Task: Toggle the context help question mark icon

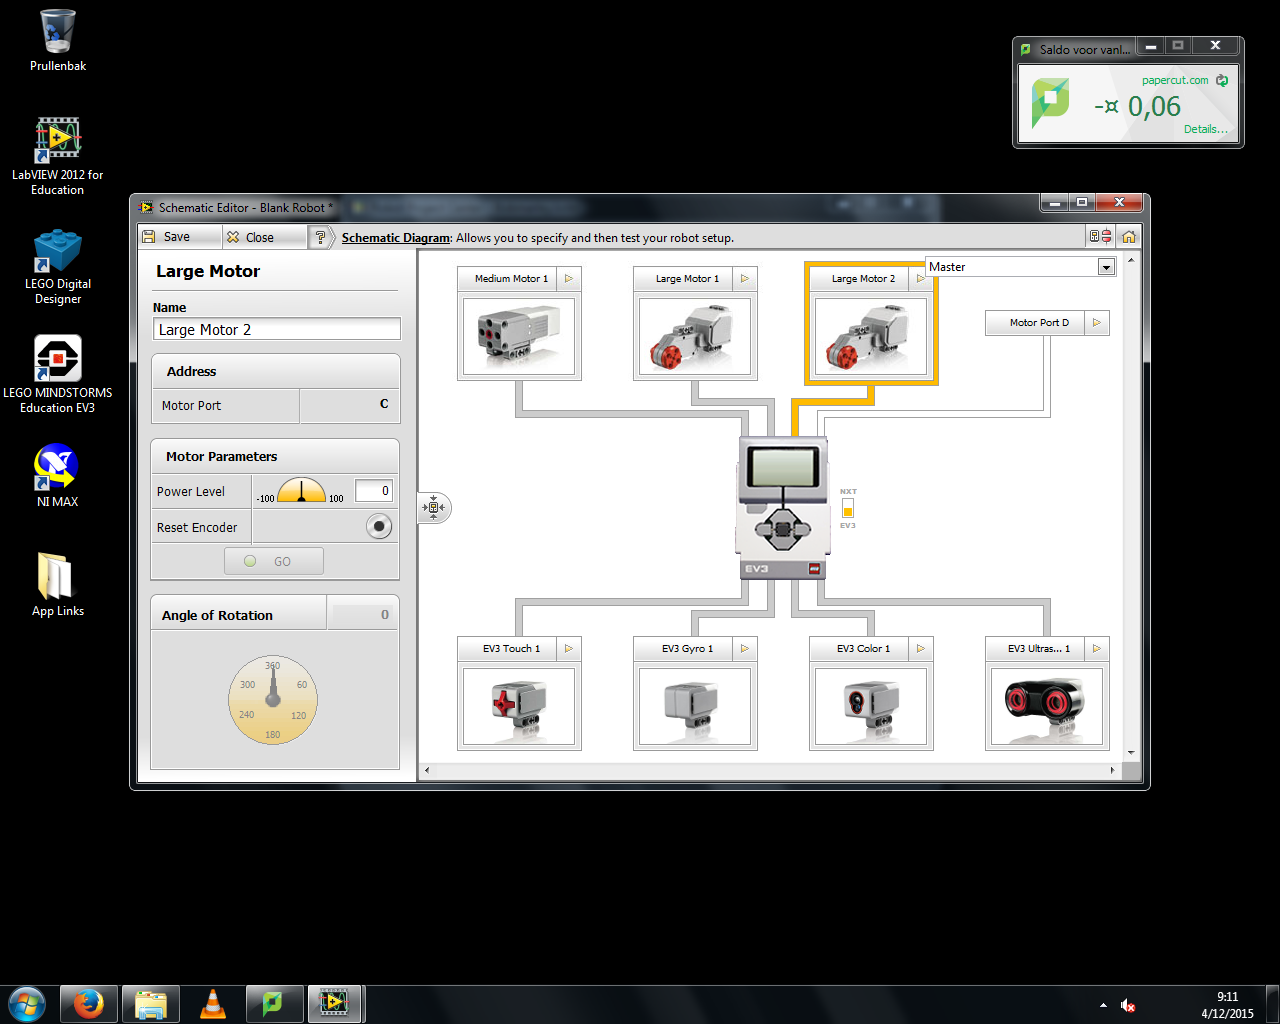Action: tap(320, 237)
